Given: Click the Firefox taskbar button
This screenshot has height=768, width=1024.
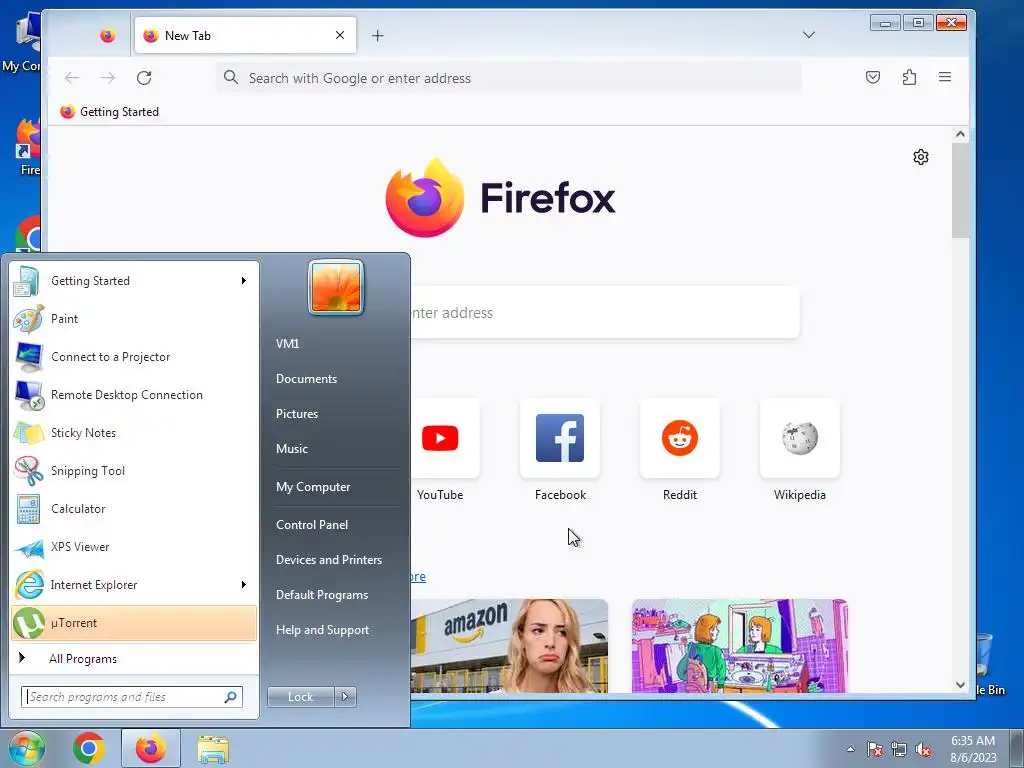Looking at the screenshot, I should [x=151, y=748].
